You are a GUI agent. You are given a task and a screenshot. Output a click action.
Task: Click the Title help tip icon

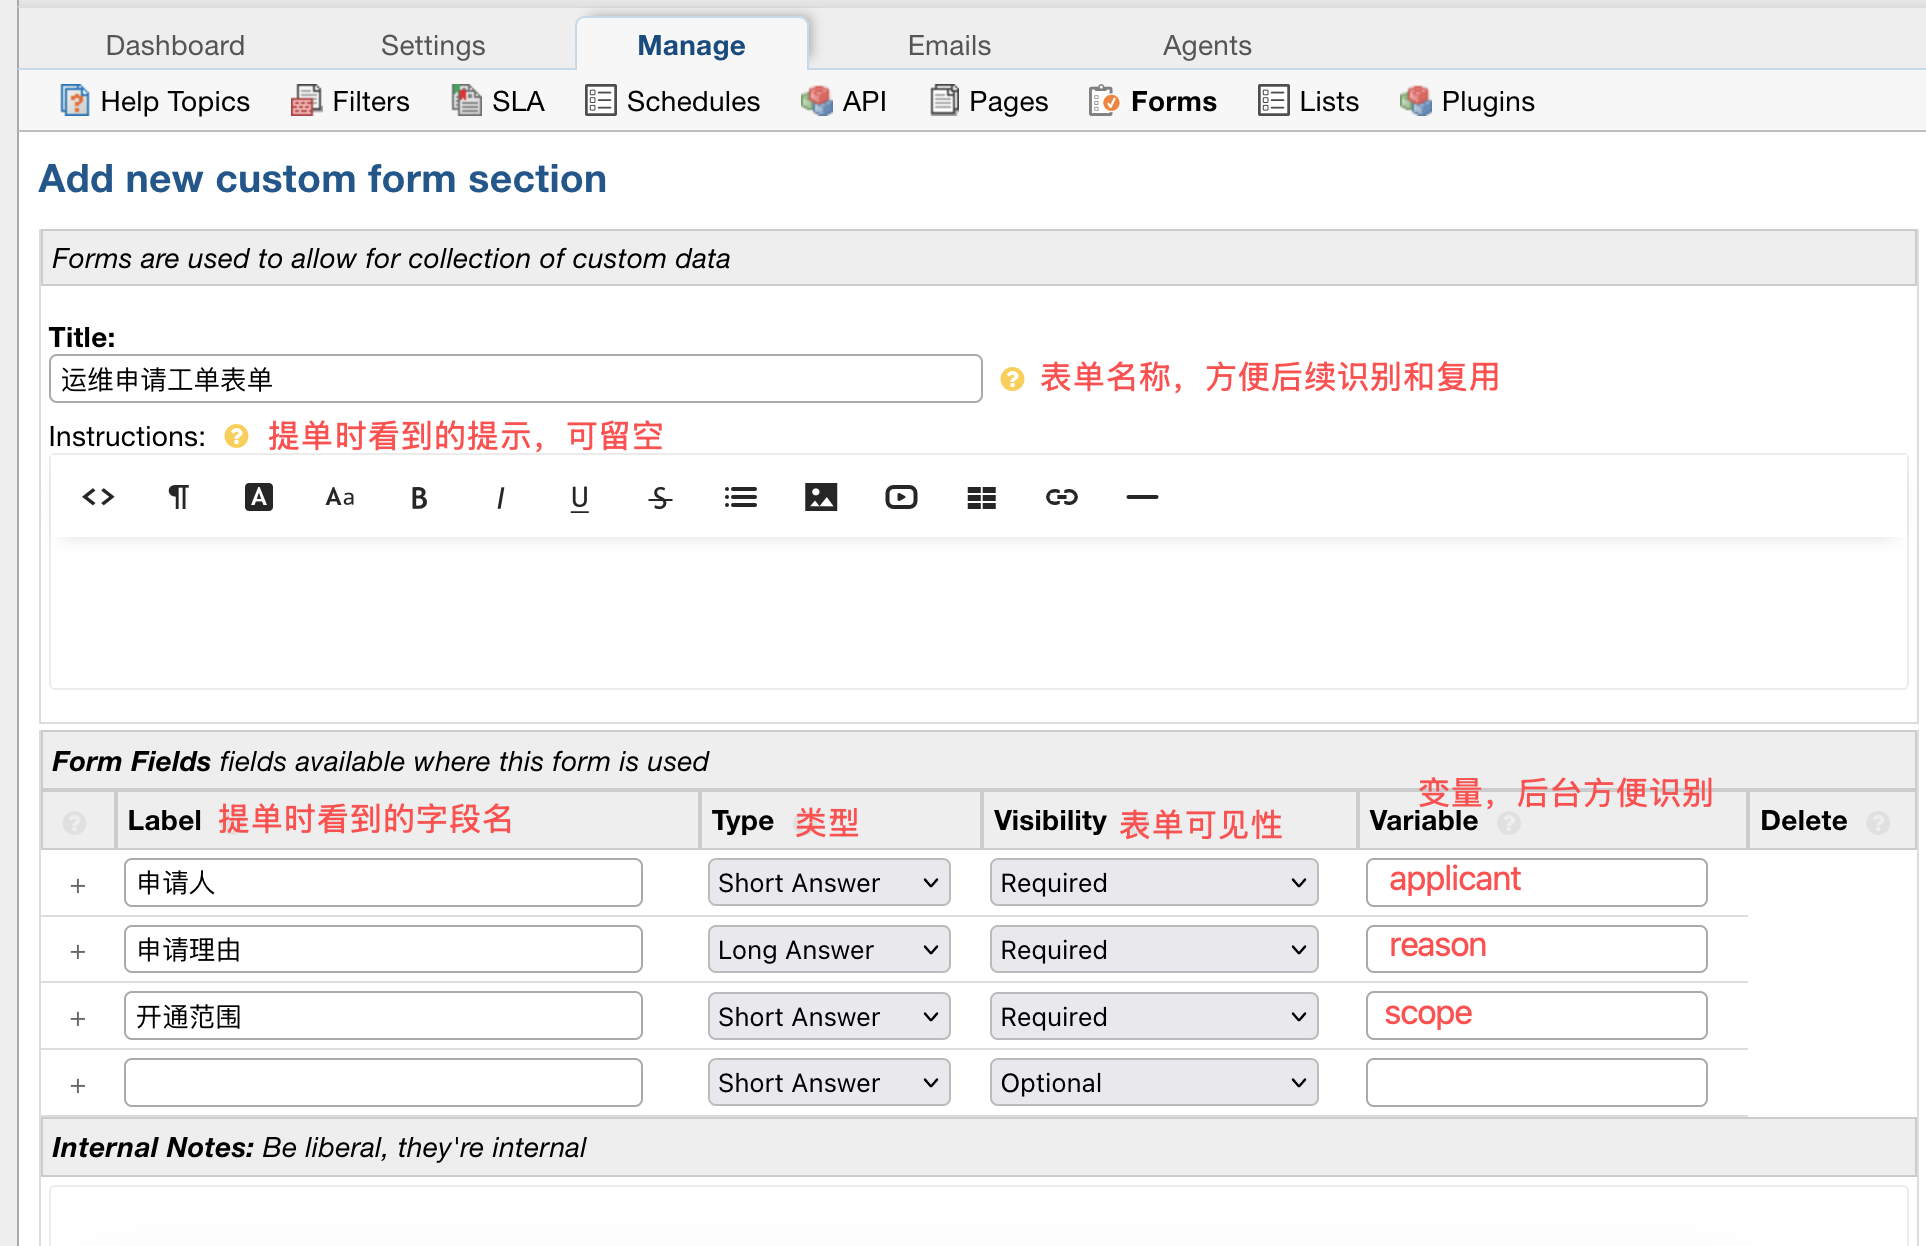click(x=1012, y=379)
